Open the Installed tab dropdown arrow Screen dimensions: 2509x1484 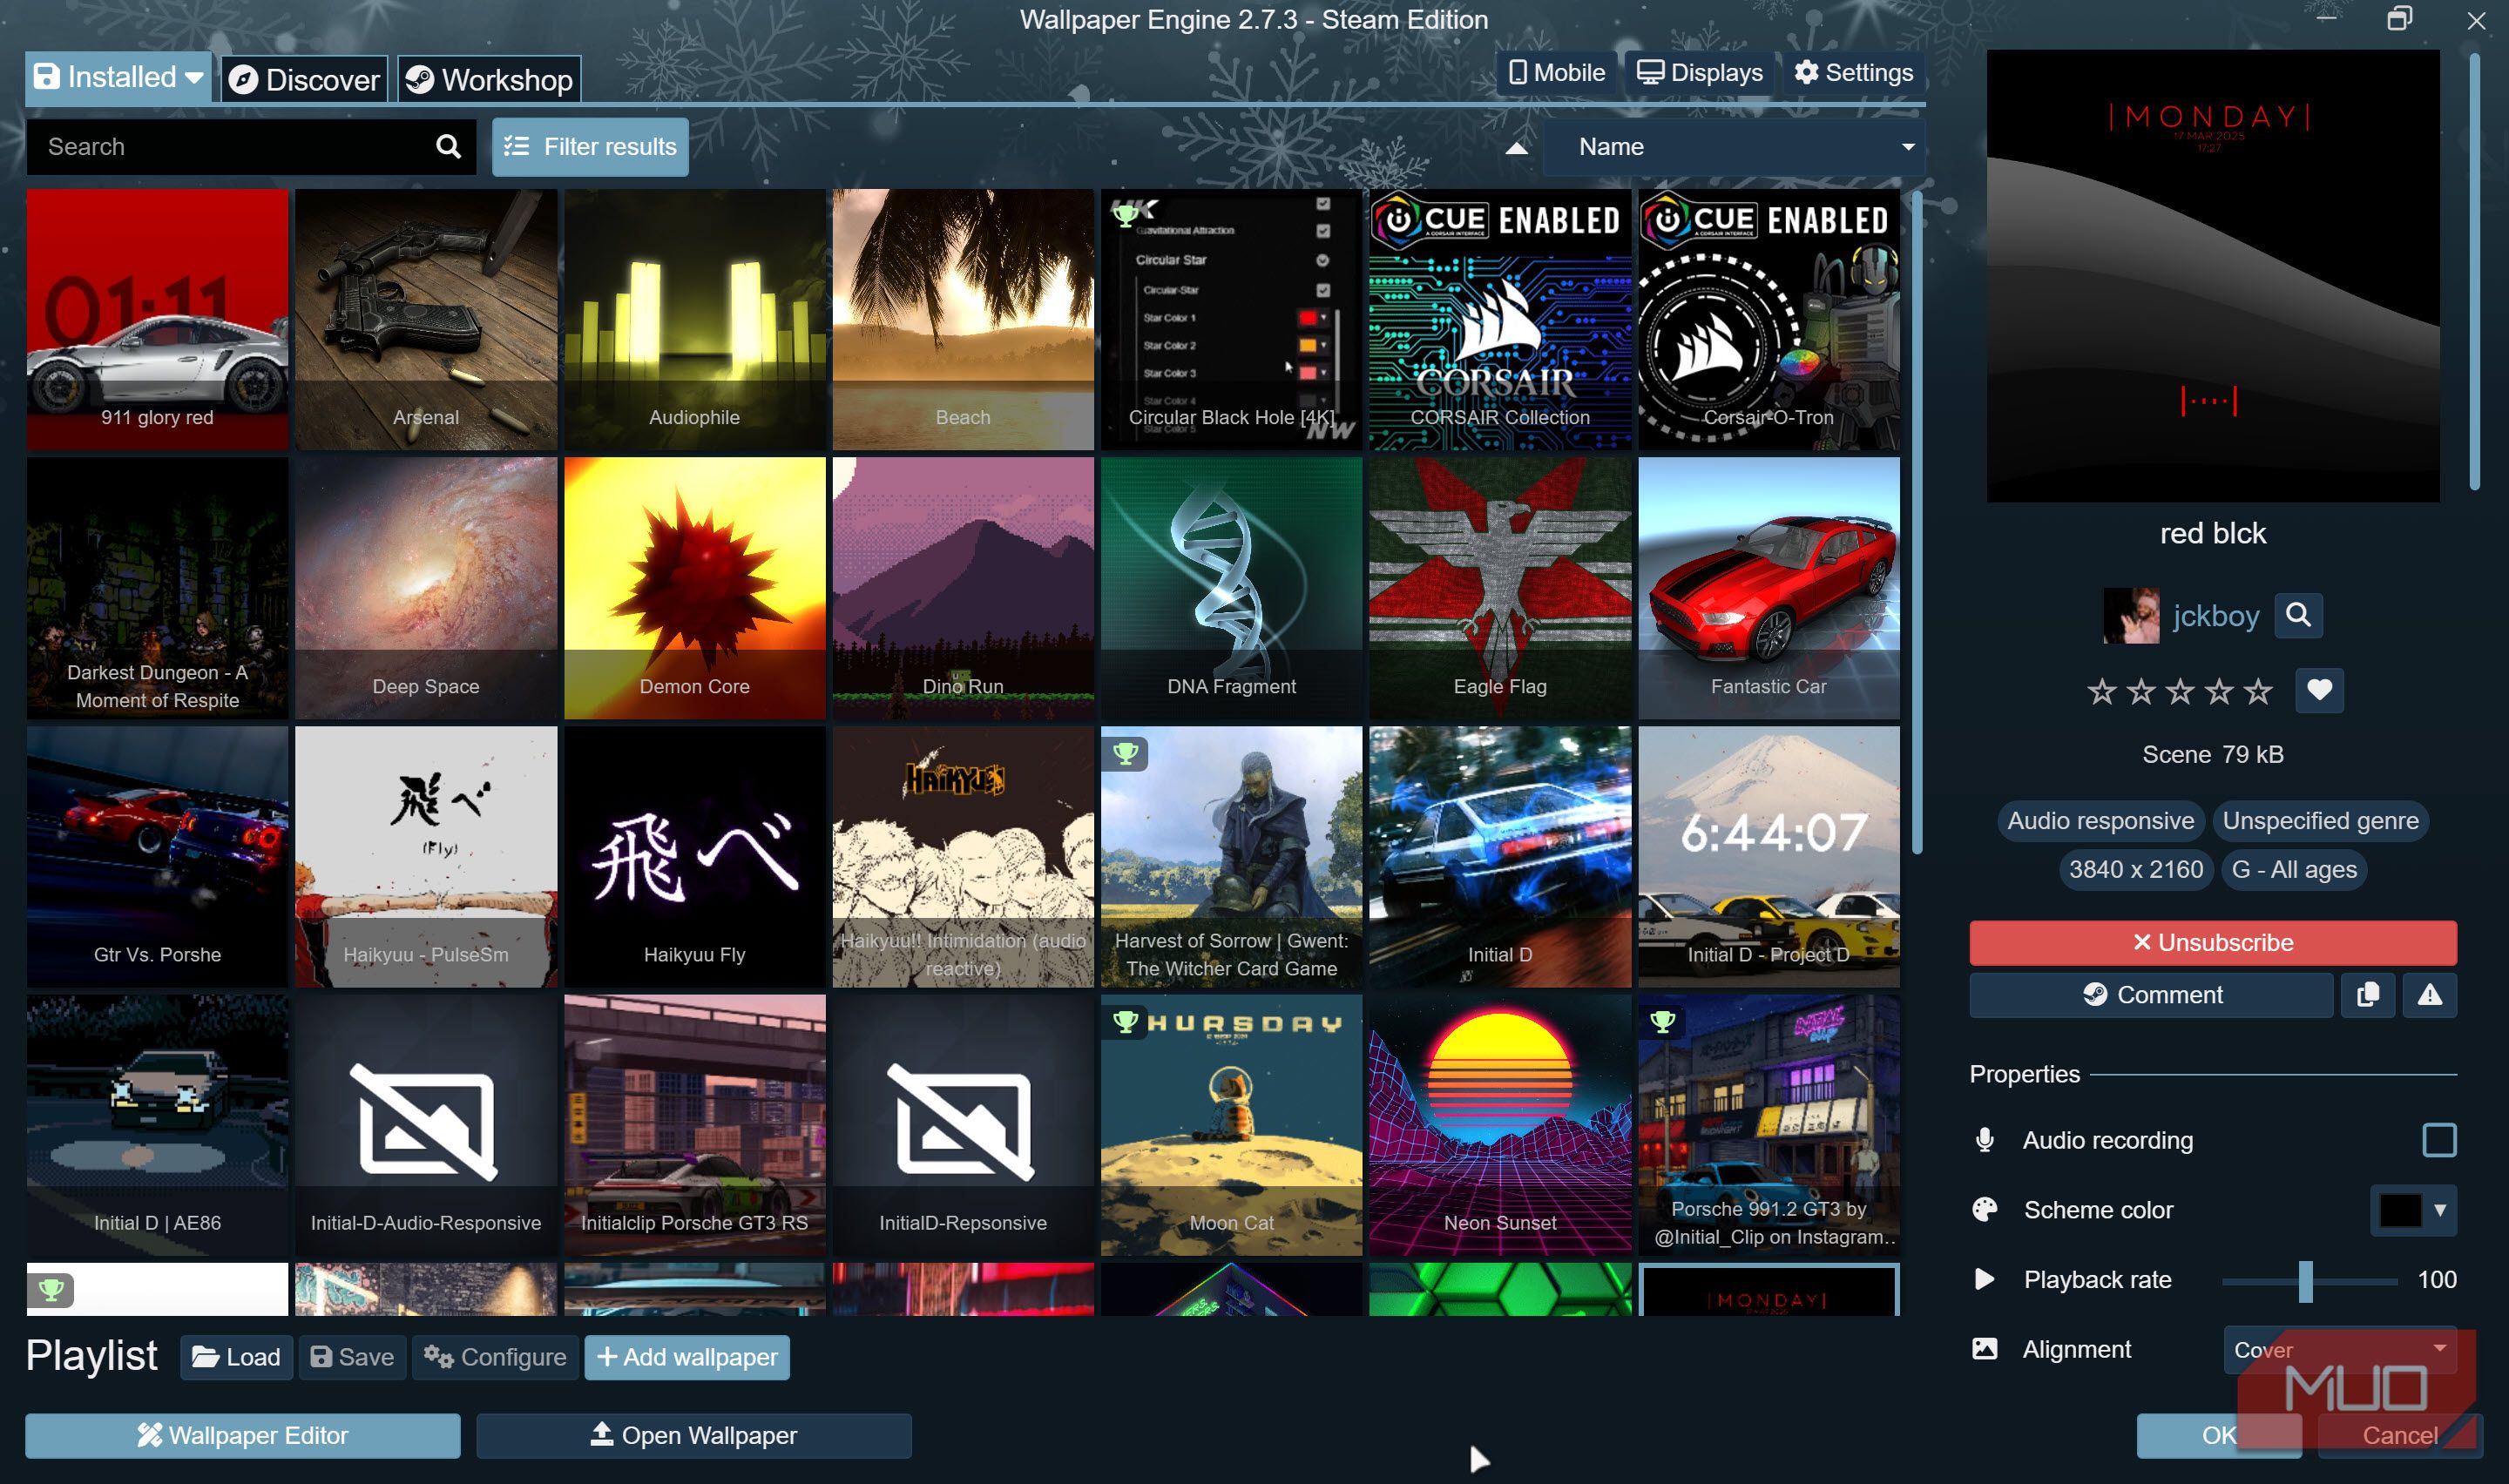coord(195,78)
